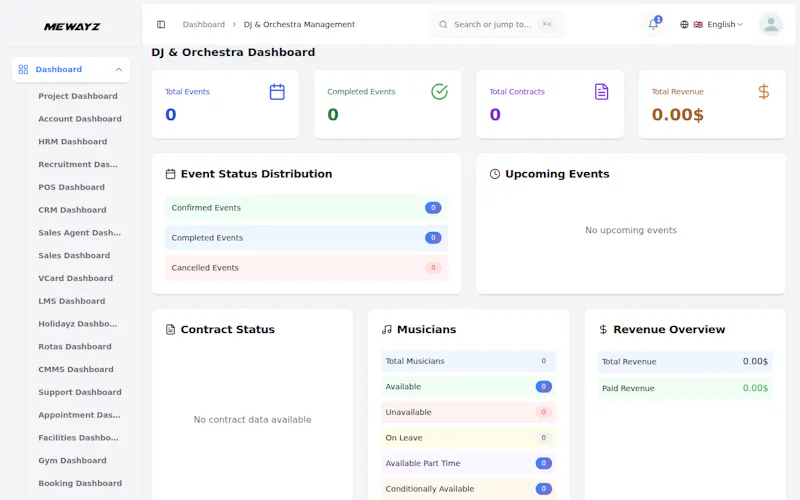Focus the Search or jump to field
Viewport: 800px width, 500px height.
tap(497, 24)
